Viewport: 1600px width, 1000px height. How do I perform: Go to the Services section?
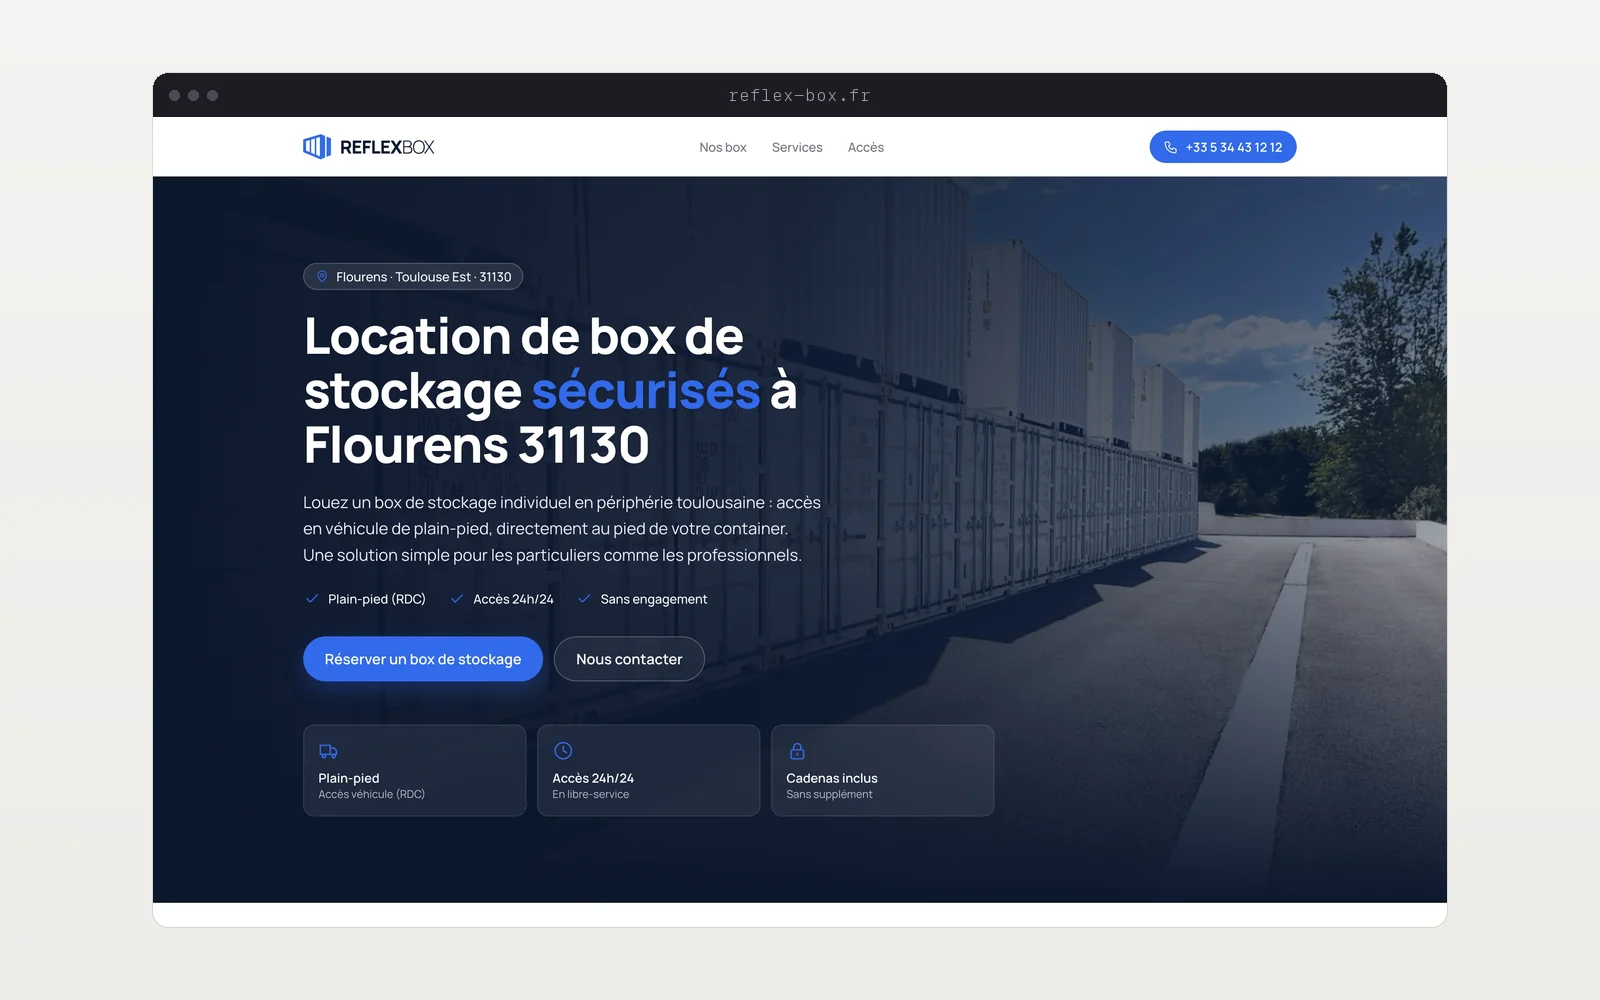(797, 147)
